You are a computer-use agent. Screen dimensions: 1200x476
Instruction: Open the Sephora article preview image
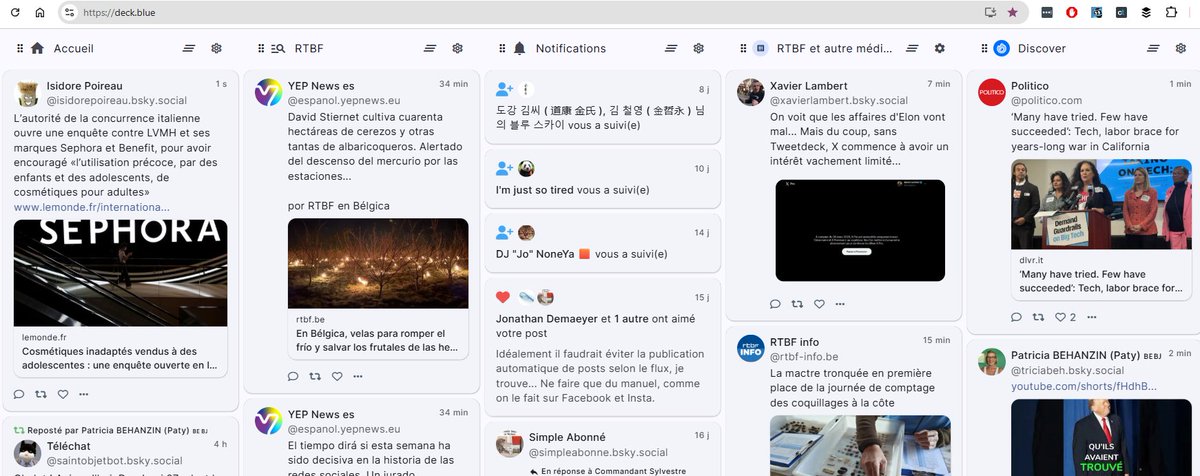pos(121,273)
